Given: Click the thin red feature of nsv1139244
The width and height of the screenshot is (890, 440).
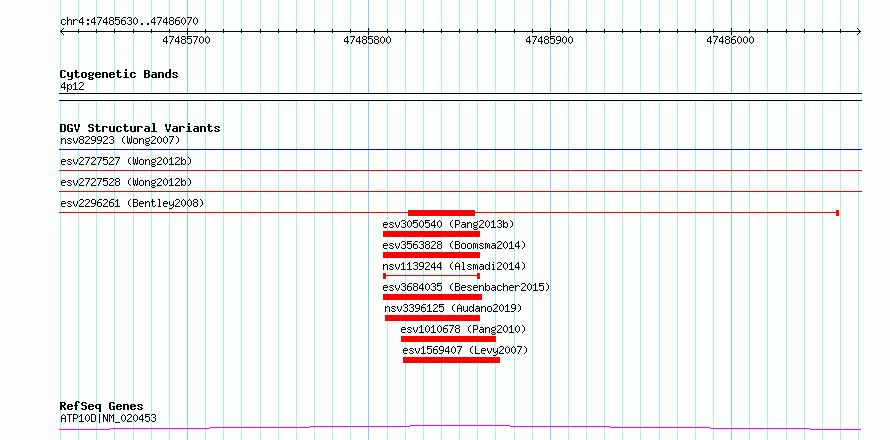Looking at the screenshot, I should (431, 276).
